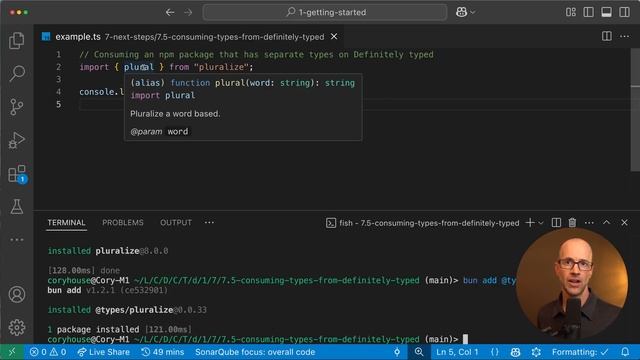Image resolution: width=640 pixels, height=360 pixels.
Task: Click the plural import identifier
Action: (x=138, y=67)
